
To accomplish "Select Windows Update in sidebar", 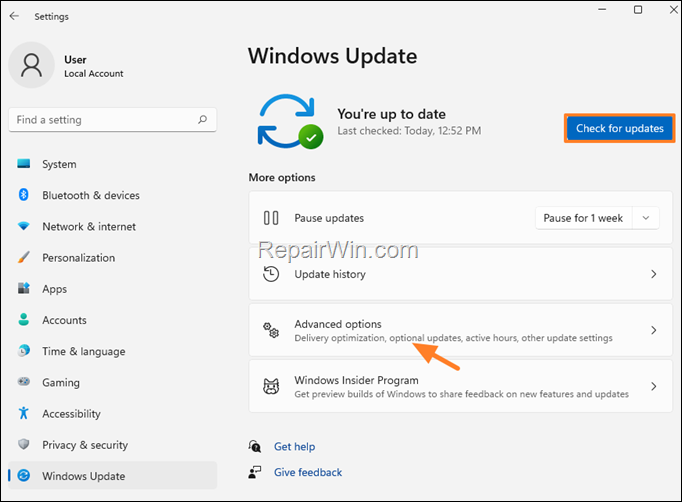I will [112, 475].
